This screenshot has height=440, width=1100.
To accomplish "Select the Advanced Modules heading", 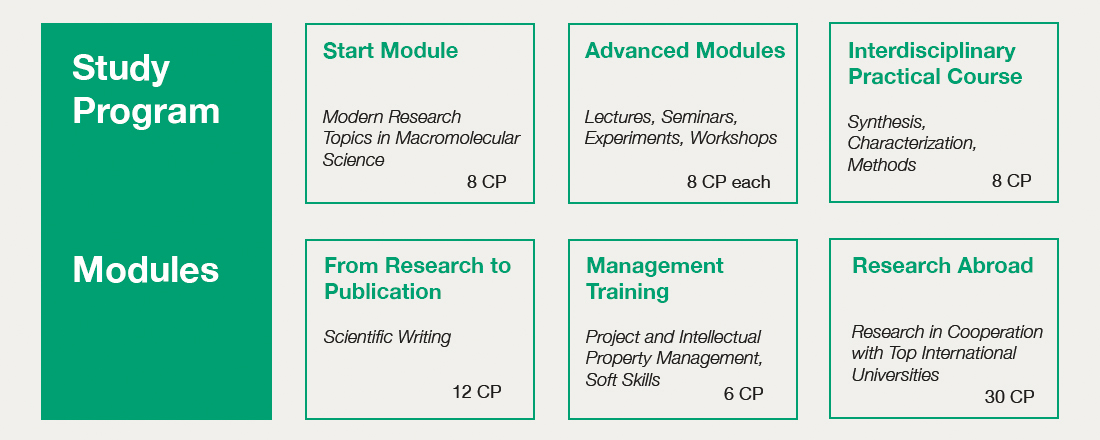I will (685, 51).
